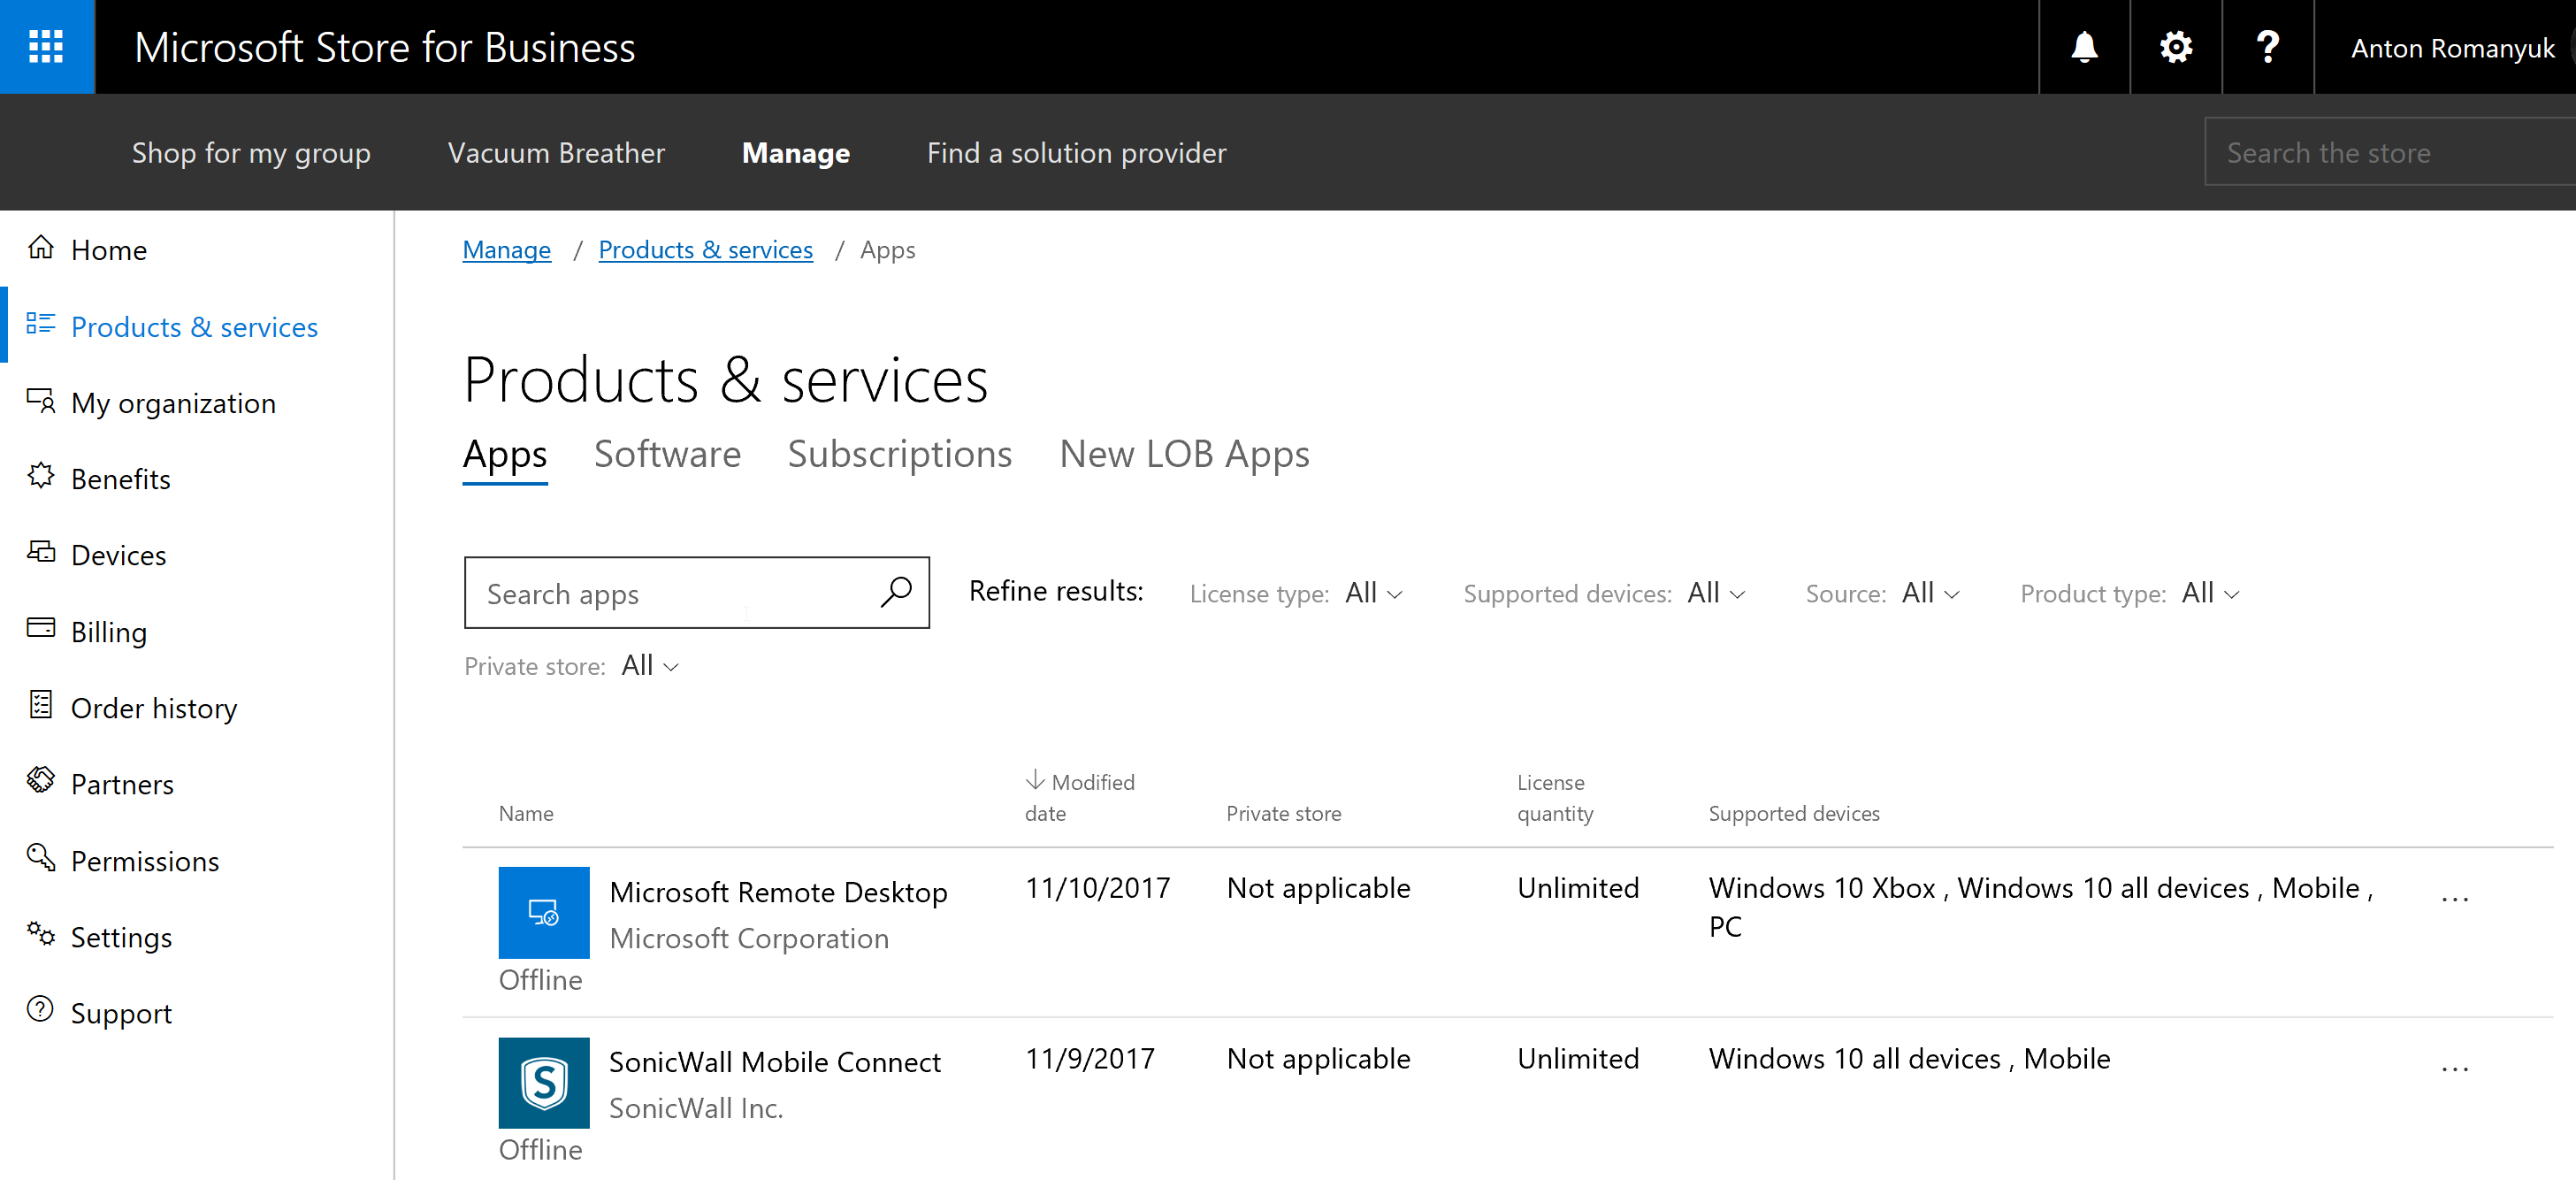Open Shop for my group menu
Screen dimensions: 2576x1180
[x=251, y=153]
